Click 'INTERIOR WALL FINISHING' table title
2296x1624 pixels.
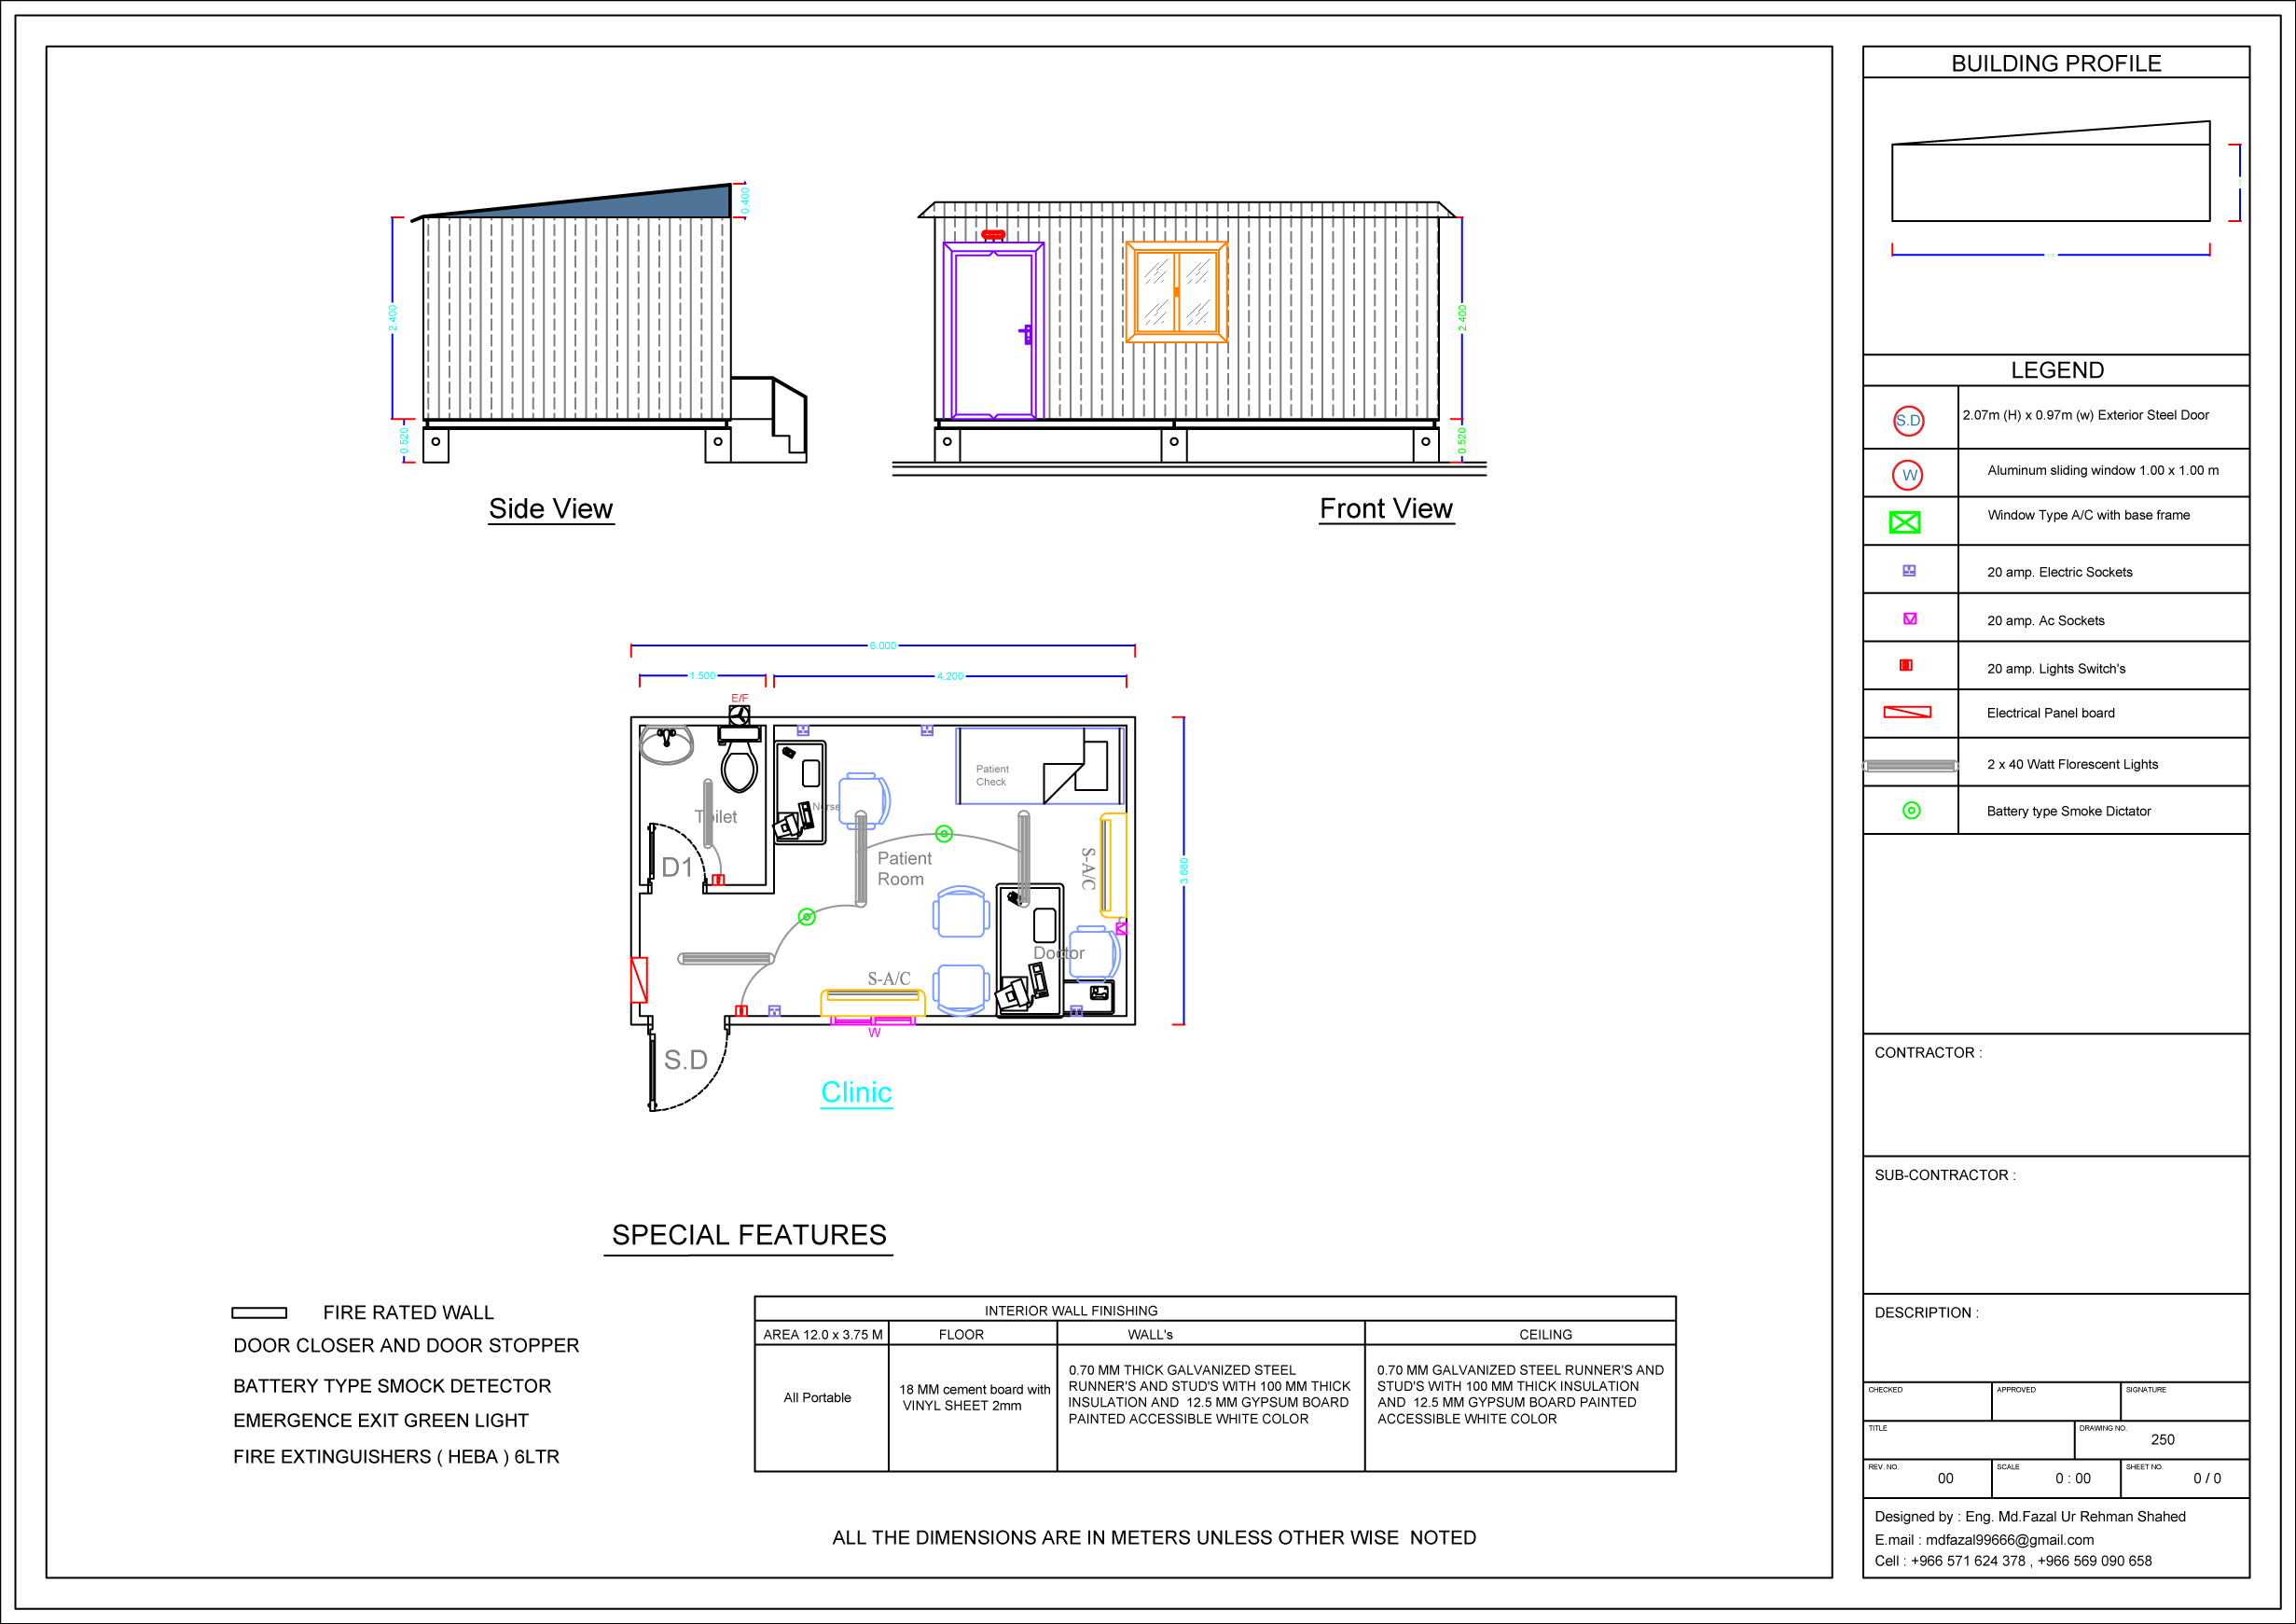[1071, 1310]
